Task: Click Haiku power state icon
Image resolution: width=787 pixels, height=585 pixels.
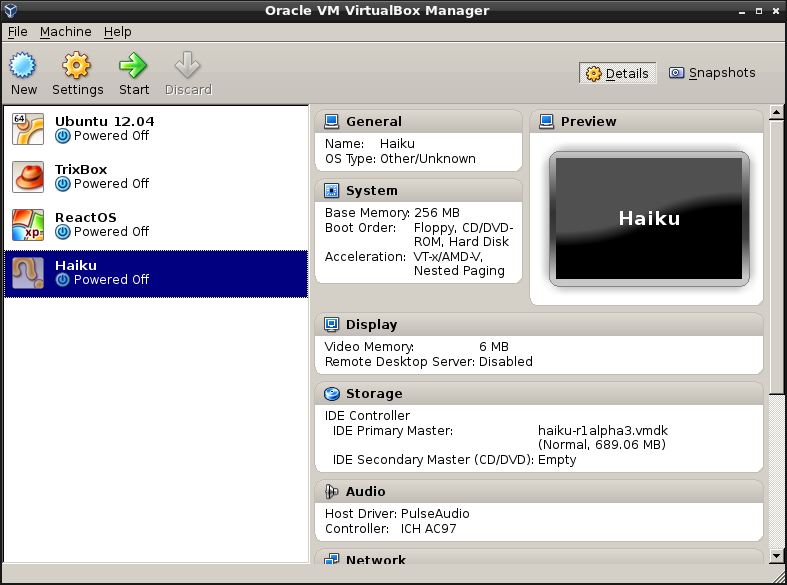Action: tap(63, 280)
